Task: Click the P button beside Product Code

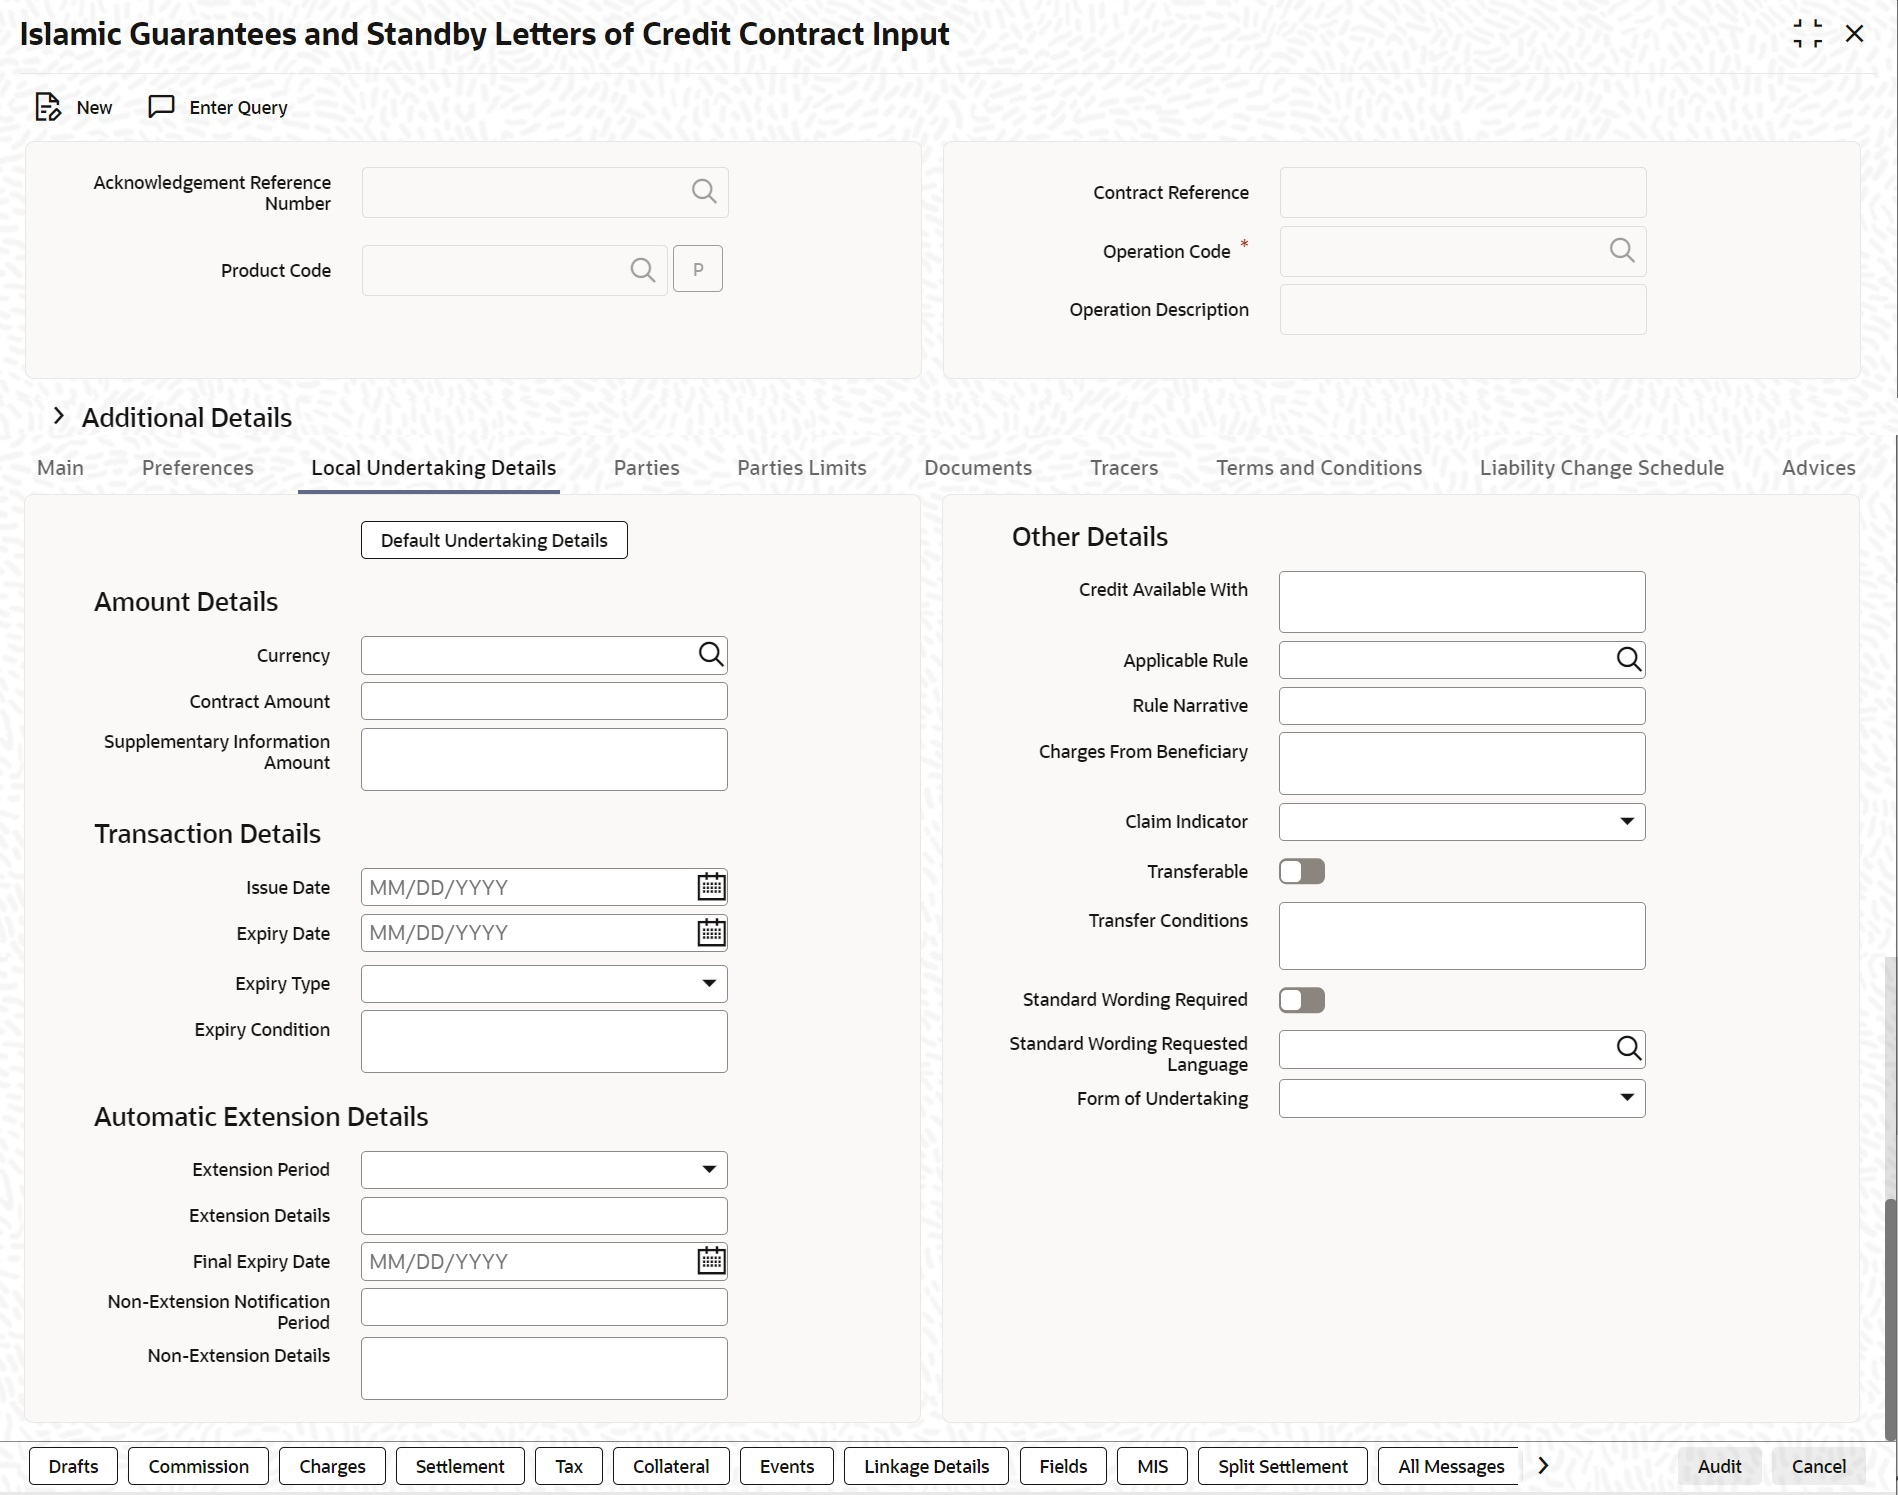Action: (698, 269)
